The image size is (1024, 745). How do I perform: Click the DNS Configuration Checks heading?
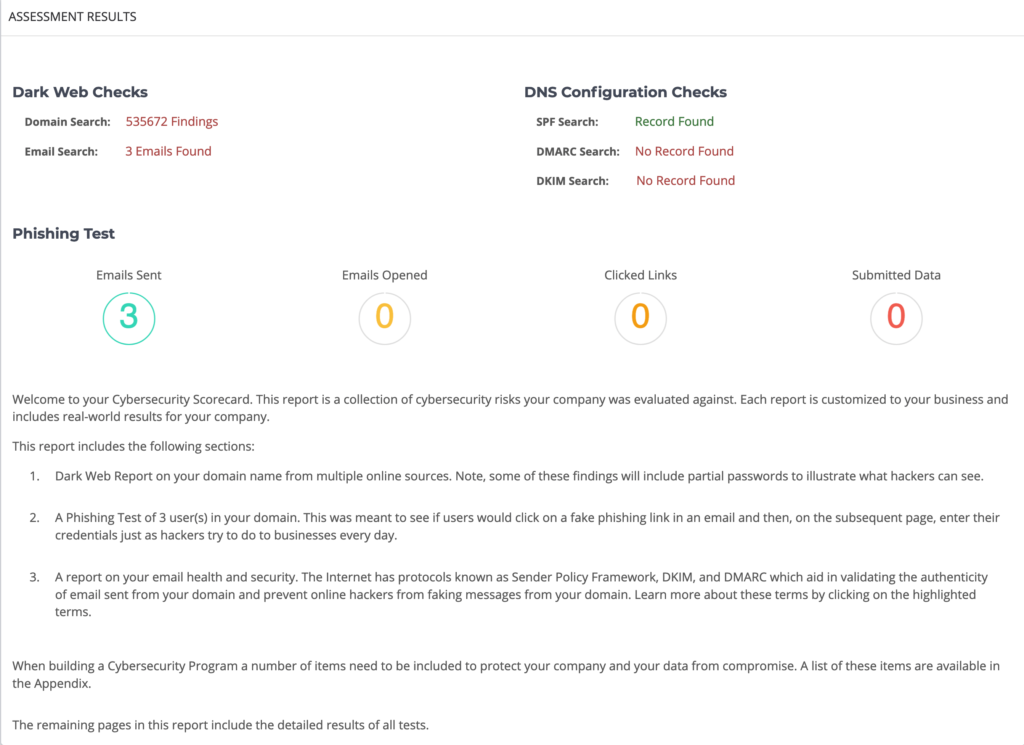coord(625,92)
